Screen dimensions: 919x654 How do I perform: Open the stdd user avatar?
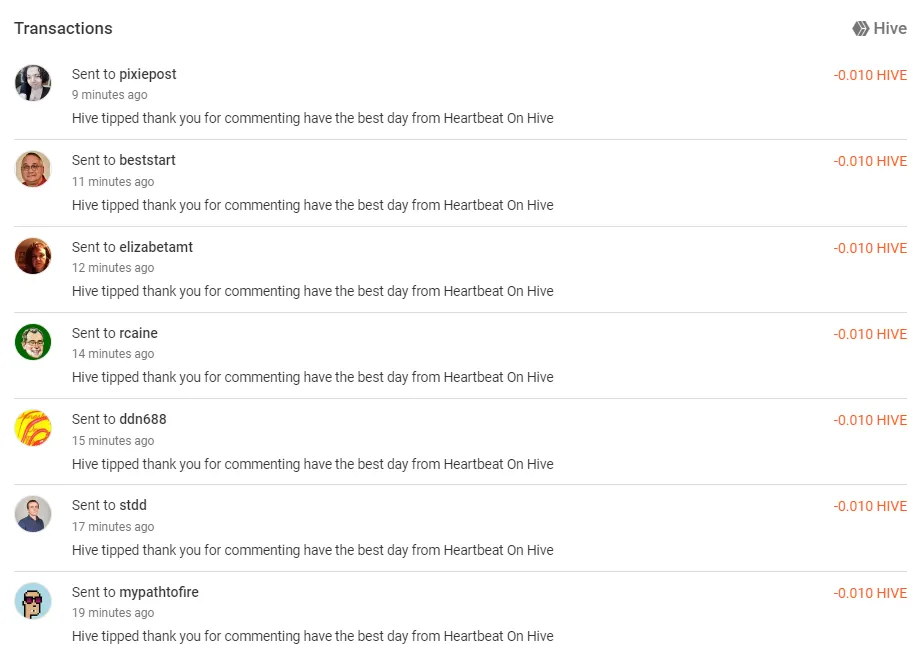pyautogui.click(x=33, y=514)
